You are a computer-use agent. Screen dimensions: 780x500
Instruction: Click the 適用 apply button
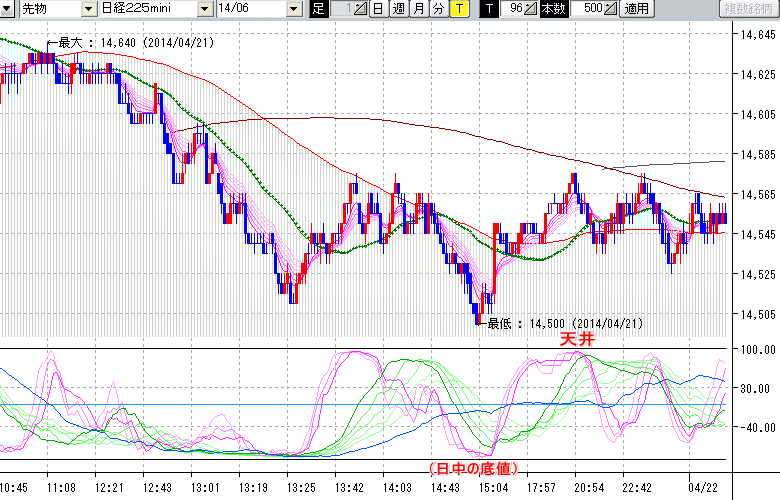click(x=636, y=9)
